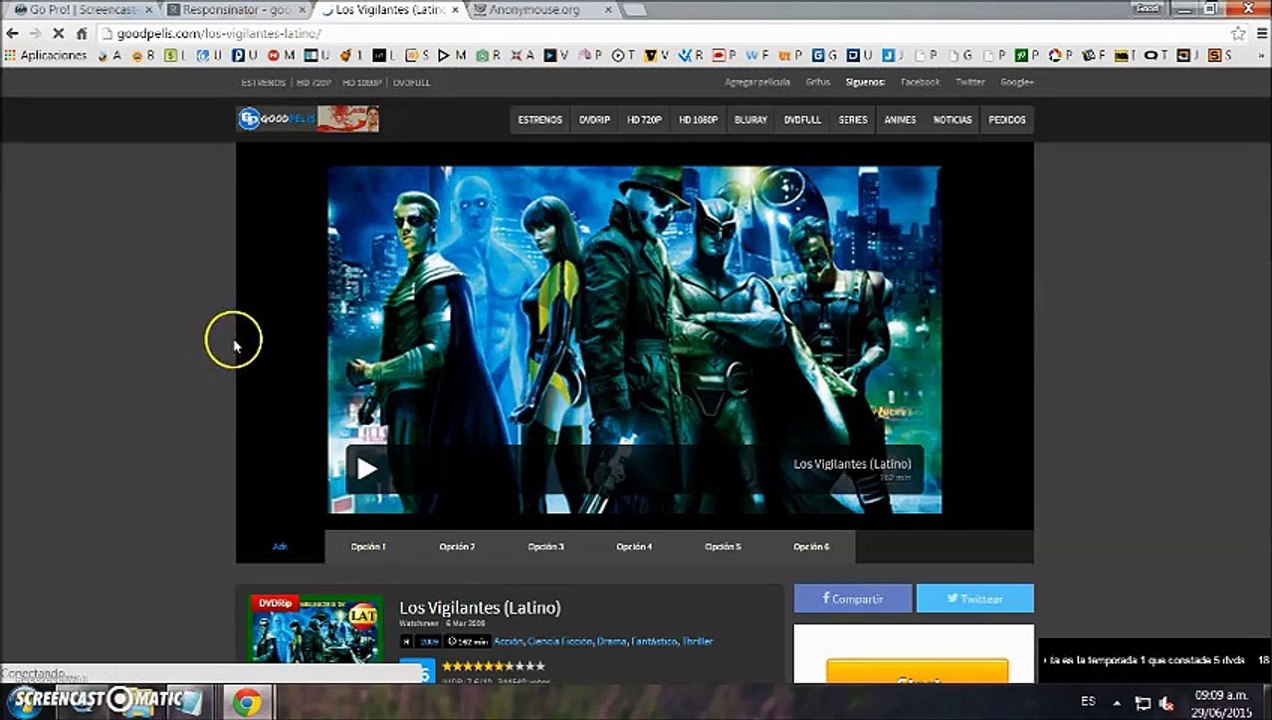This screenshot has height=720, width=1272.
Task: Select the Opción 4 video source
Action: [x=634, y=547]
